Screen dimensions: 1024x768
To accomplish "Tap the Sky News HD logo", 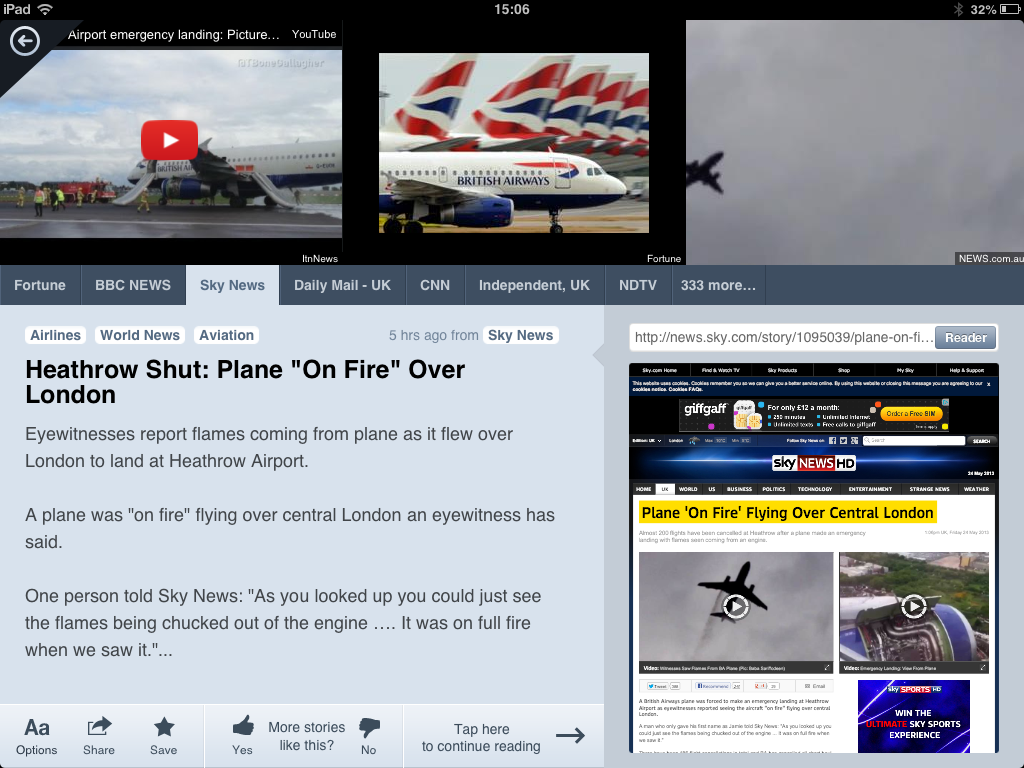I will (x=813, y=463).
